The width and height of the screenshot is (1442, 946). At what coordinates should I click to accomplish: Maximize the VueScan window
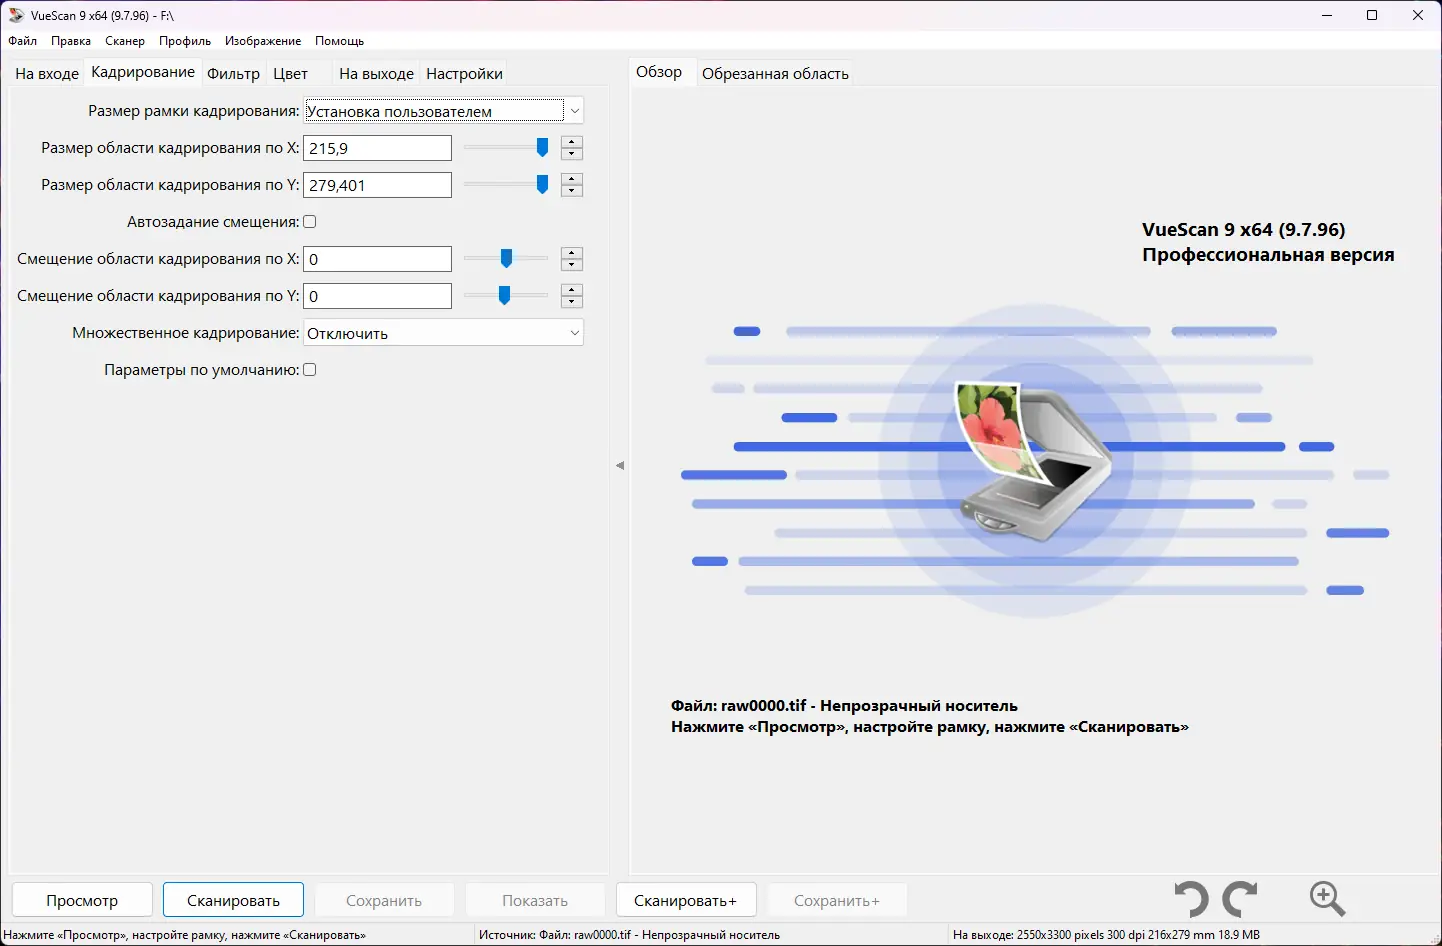[x=1372, y=15]
